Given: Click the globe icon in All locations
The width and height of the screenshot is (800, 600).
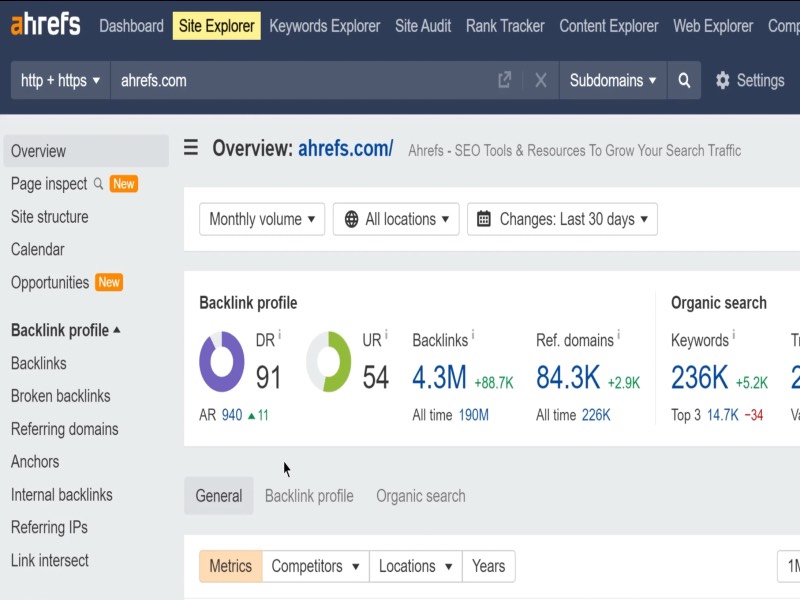Looking at the screenshot, I should [351, 219].
